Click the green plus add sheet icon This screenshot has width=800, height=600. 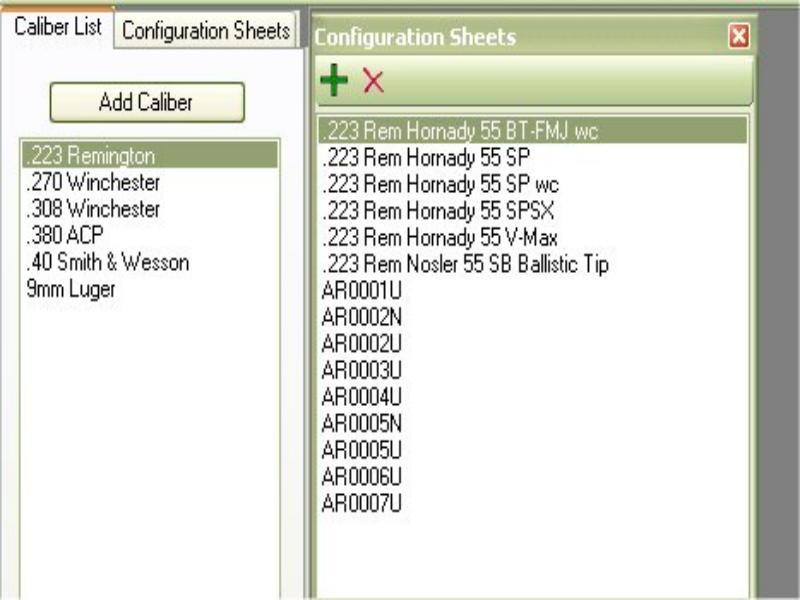[334, 80]
